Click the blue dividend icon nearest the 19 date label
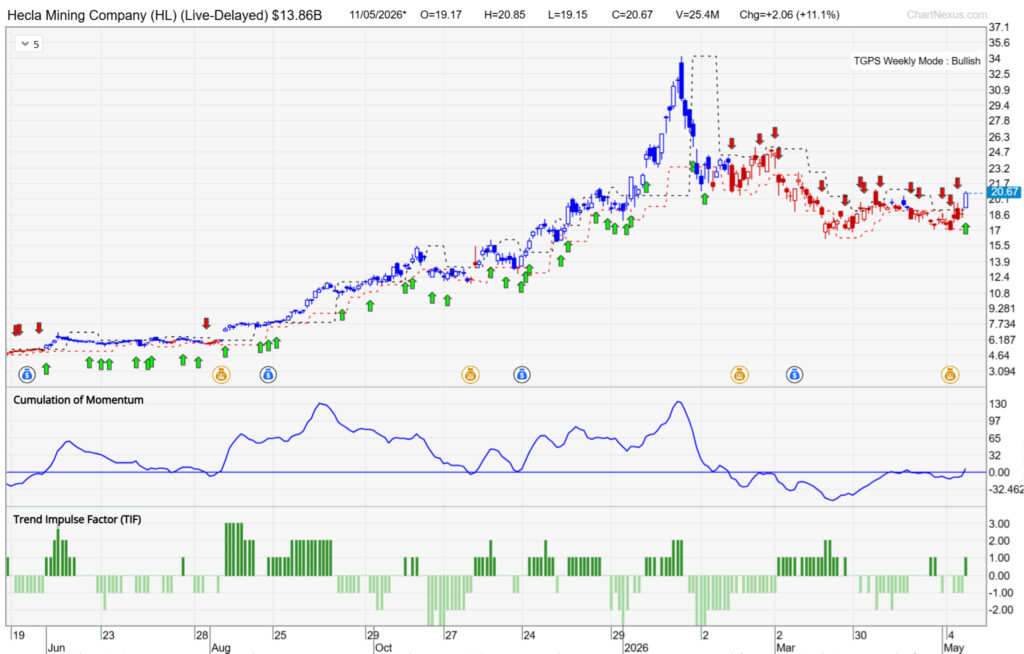Screen dimensions: 1024x654 (x=27, y=375)
